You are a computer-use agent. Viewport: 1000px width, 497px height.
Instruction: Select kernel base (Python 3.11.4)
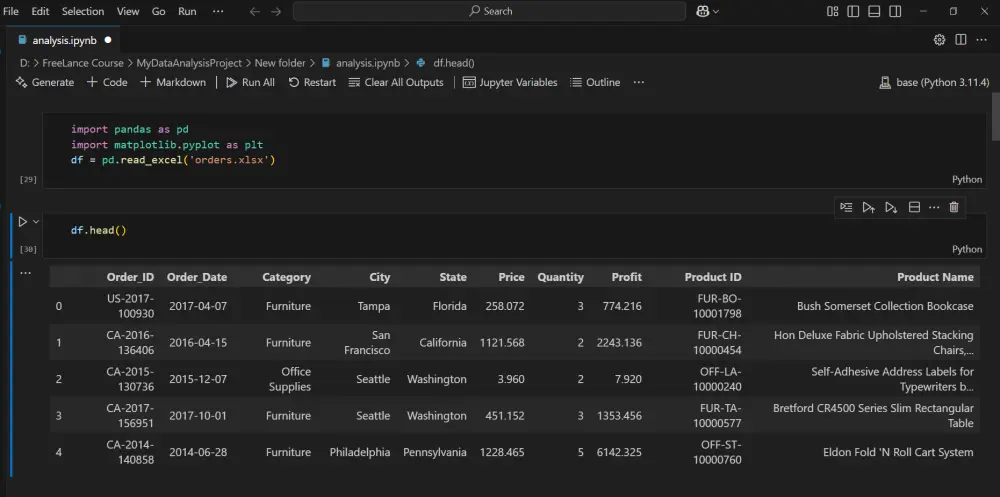[934, 82]
